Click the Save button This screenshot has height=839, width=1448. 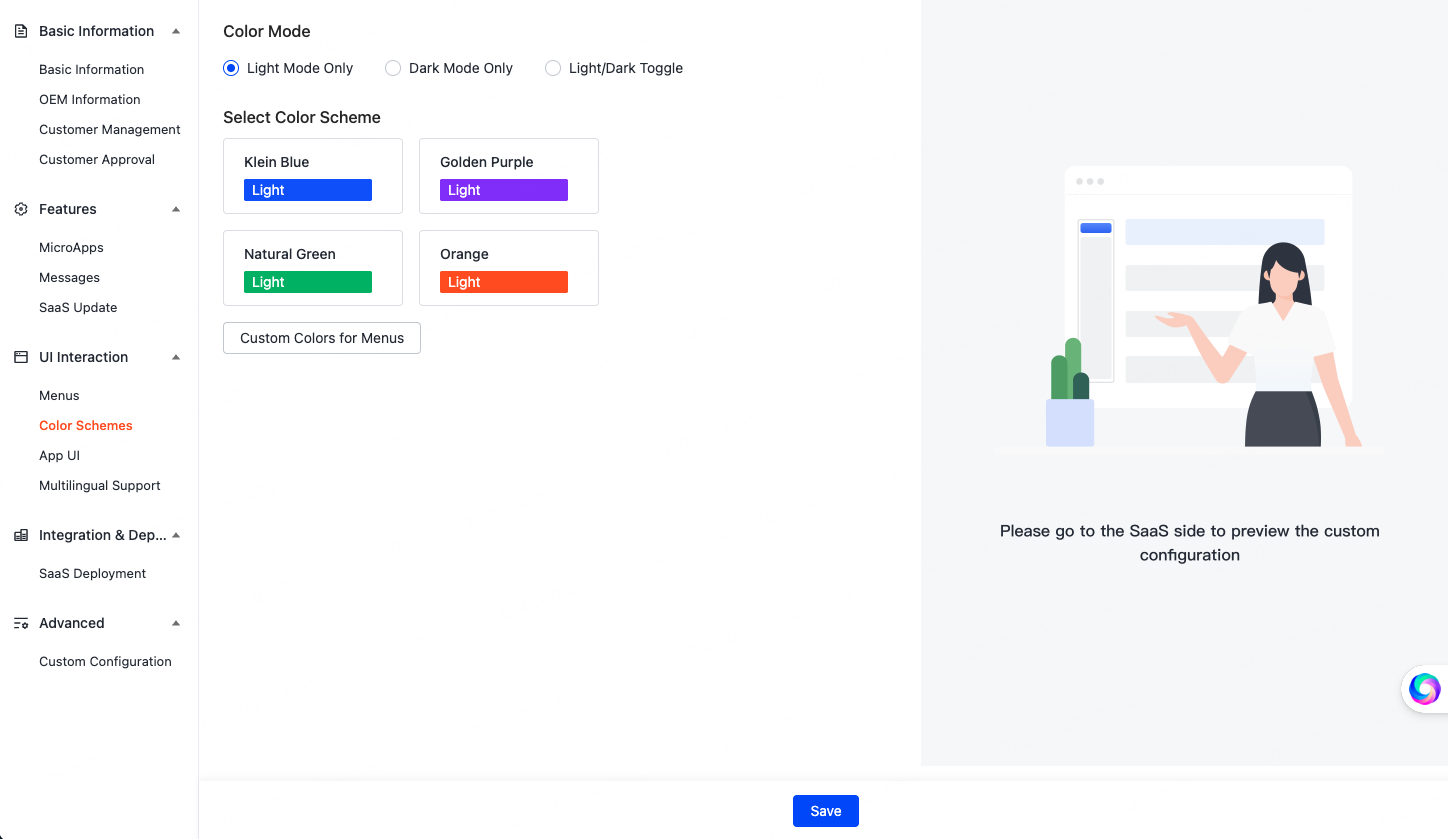pos(825,811)
